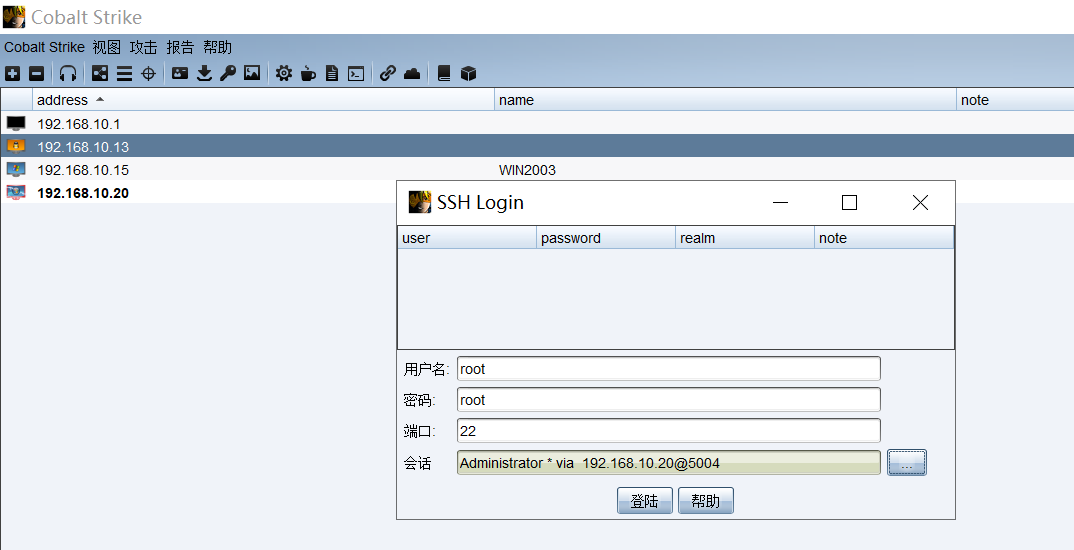Click the WIN2003 name cell
This screenshot has height=550, width=1074.
pyautogui.click(x=527, y=170)
